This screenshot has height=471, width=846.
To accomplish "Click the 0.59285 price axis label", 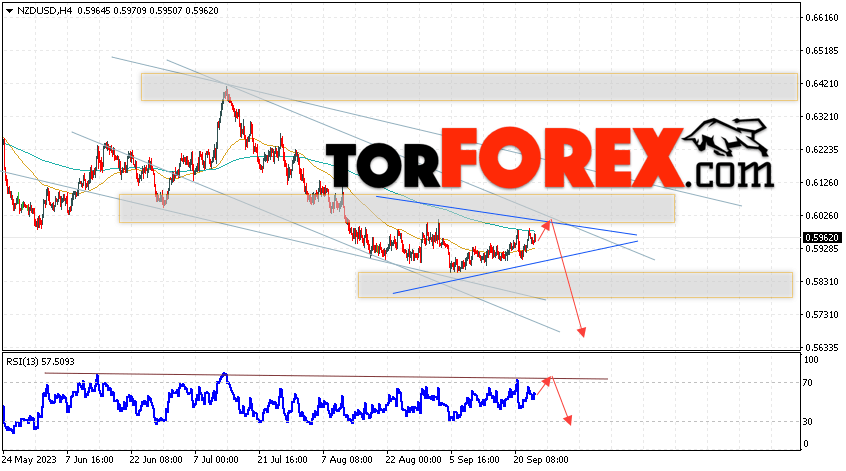I will [822, 249].
